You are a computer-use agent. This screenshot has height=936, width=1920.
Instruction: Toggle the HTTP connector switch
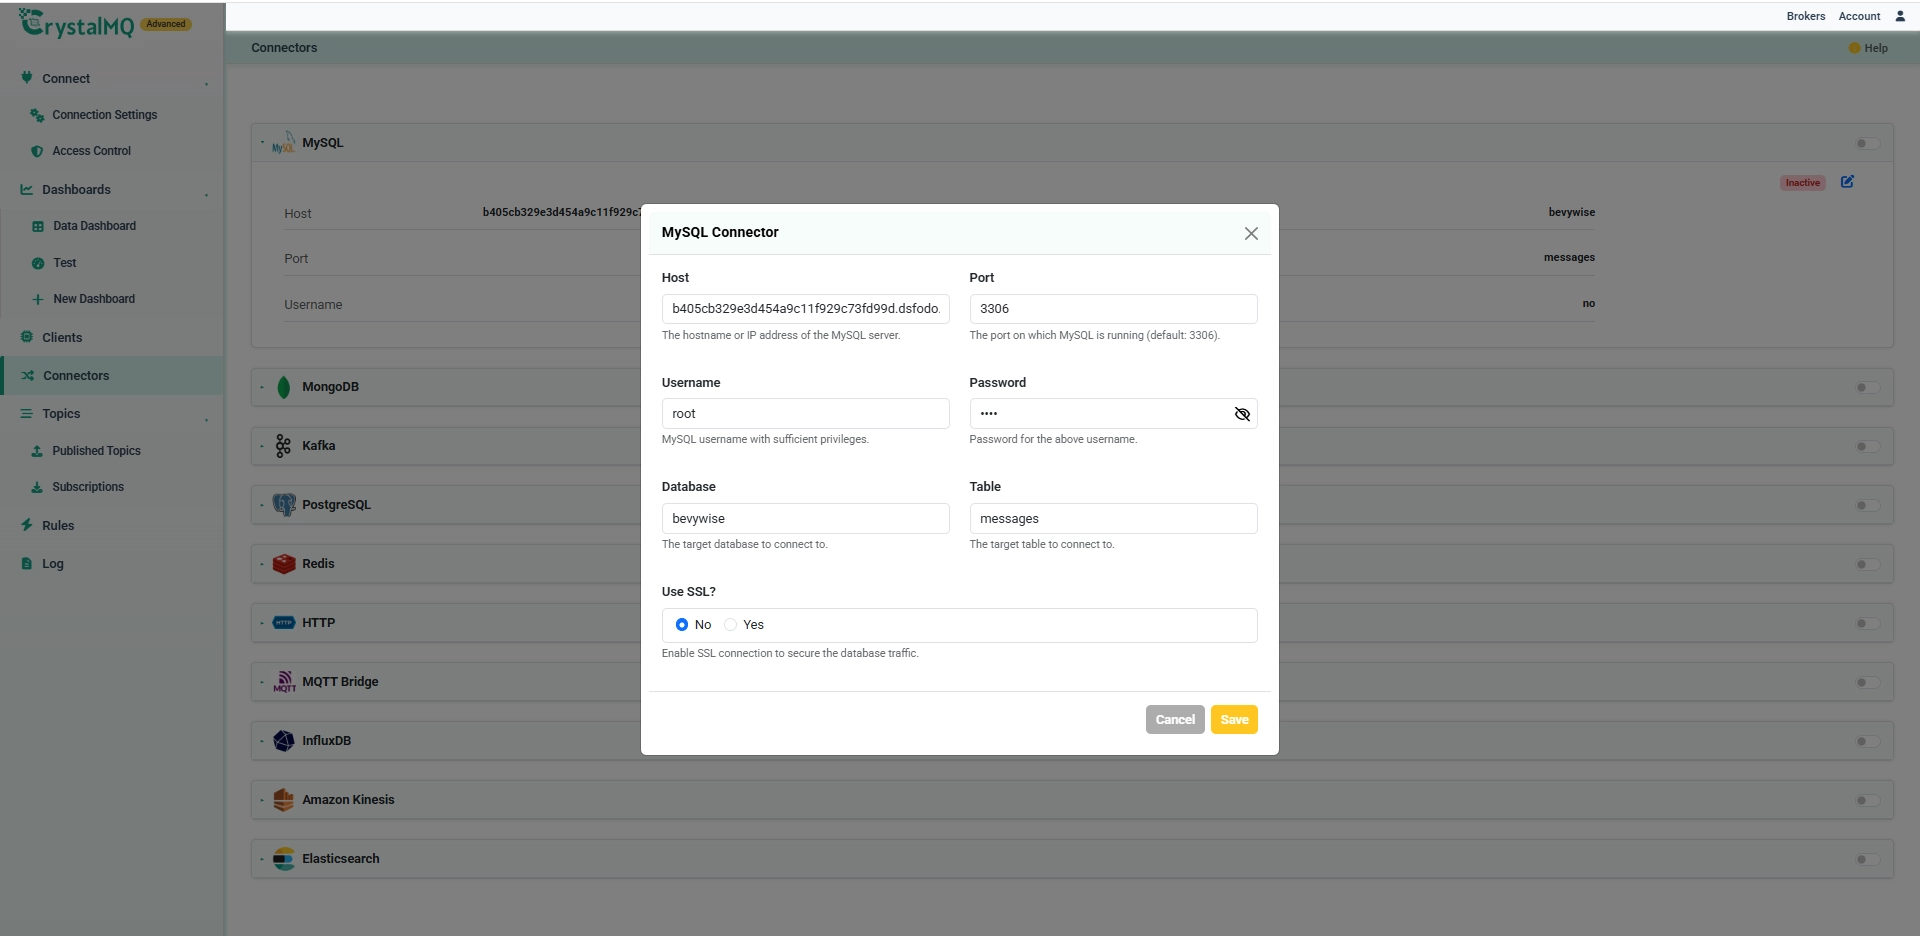(1867, 623)
